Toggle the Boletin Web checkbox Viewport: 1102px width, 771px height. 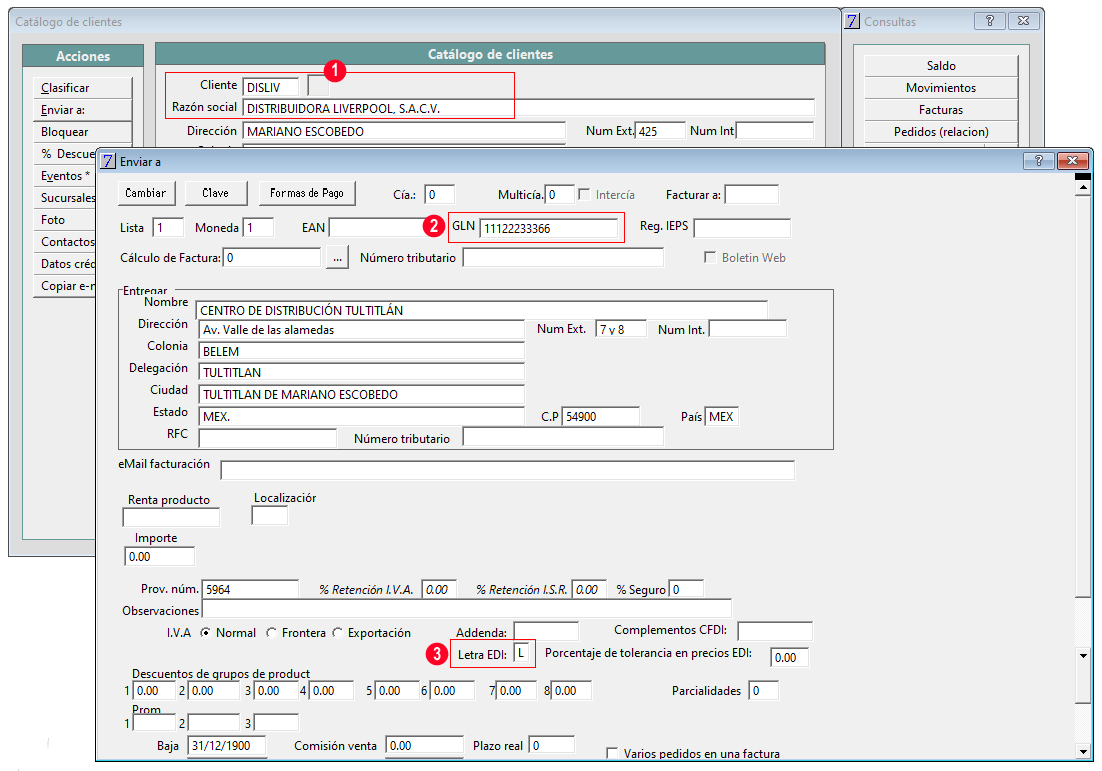coord(710,257)
